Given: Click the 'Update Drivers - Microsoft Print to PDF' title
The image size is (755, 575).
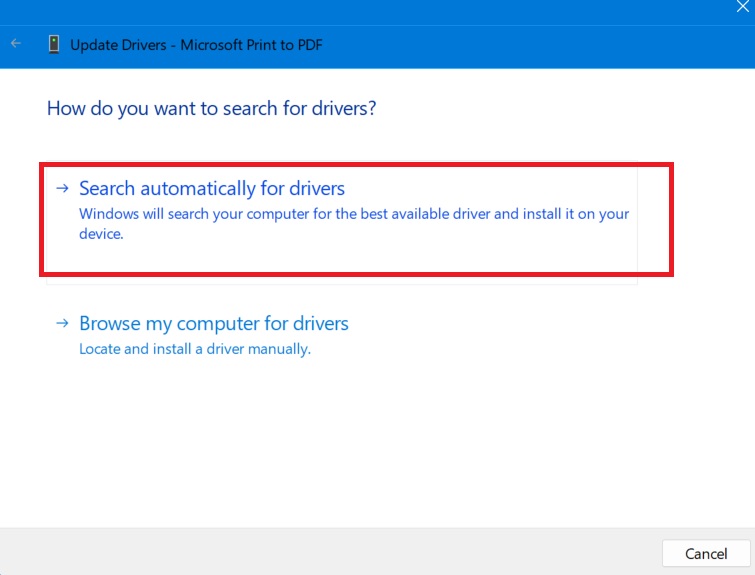Looking at the screenshot, I should point(196,45).
